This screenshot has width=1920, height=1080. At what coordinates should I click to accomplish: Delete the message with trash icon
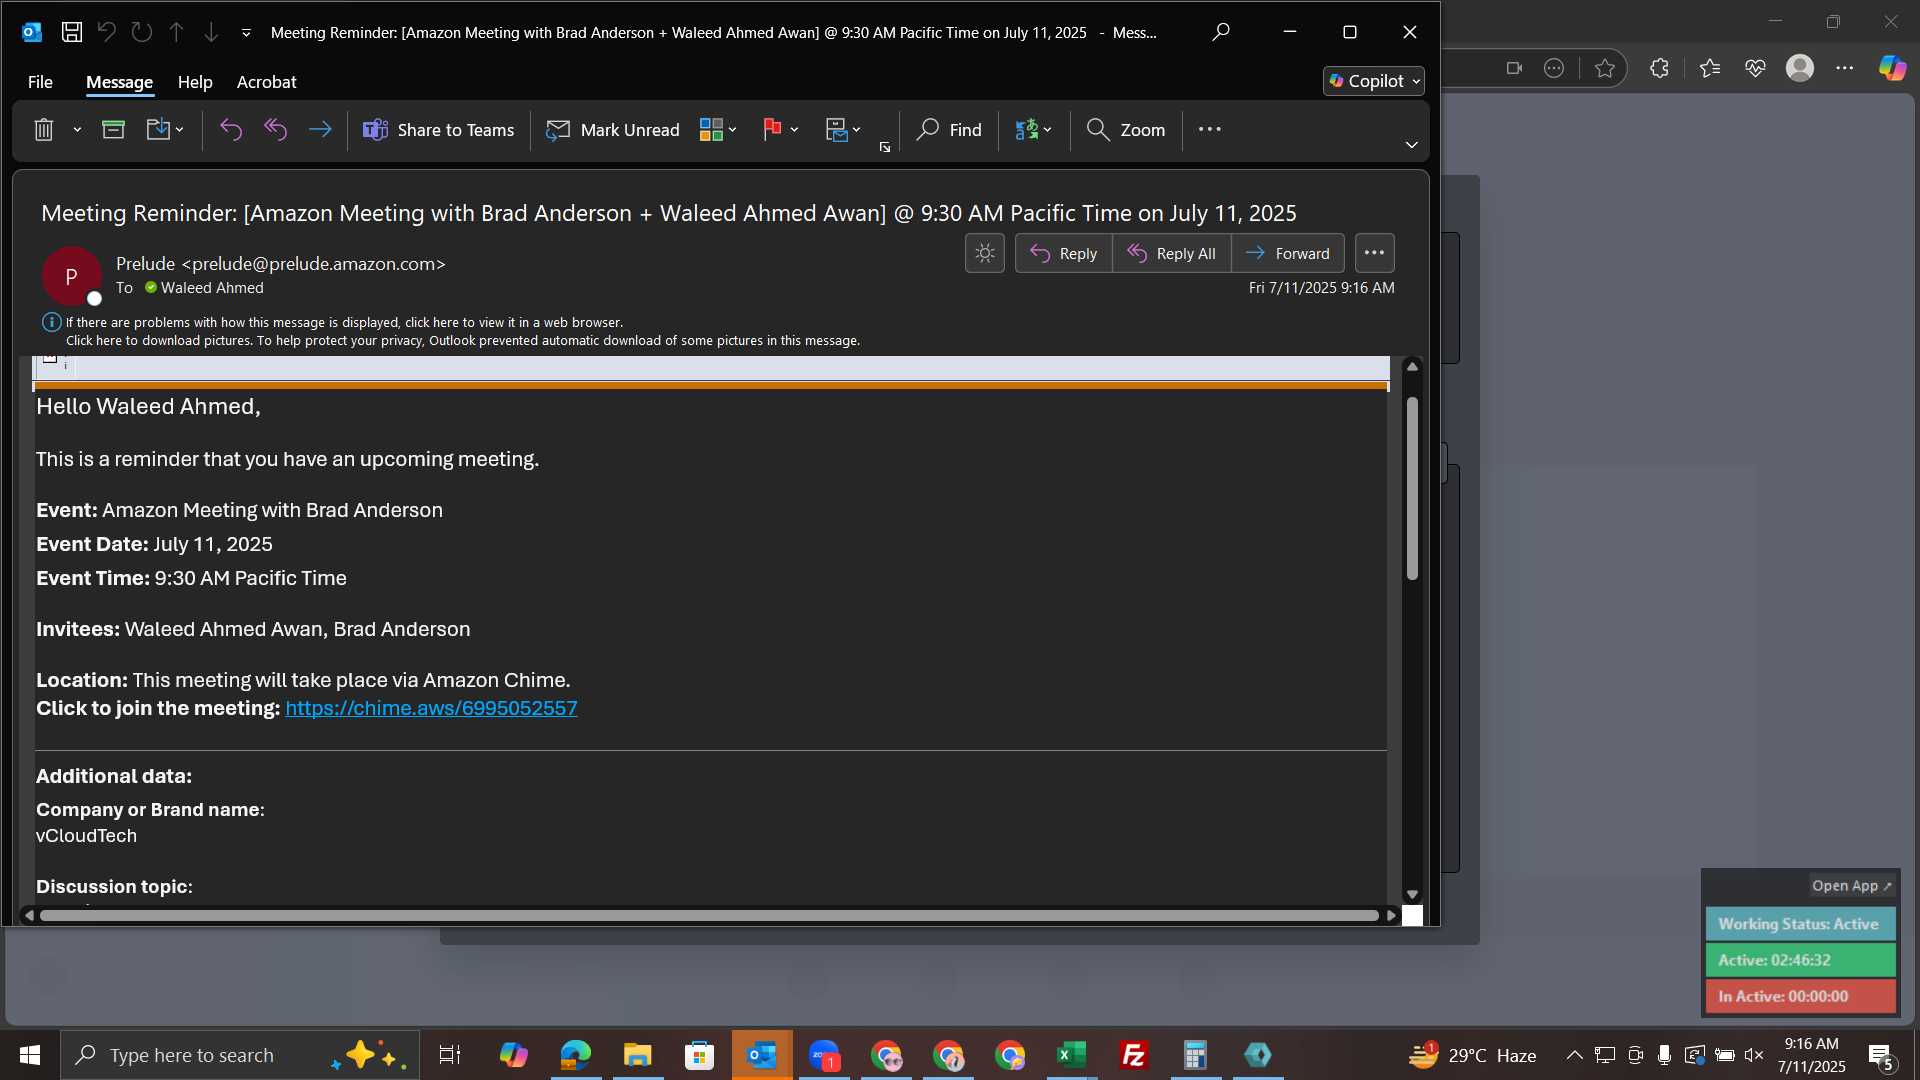point(43,130)
